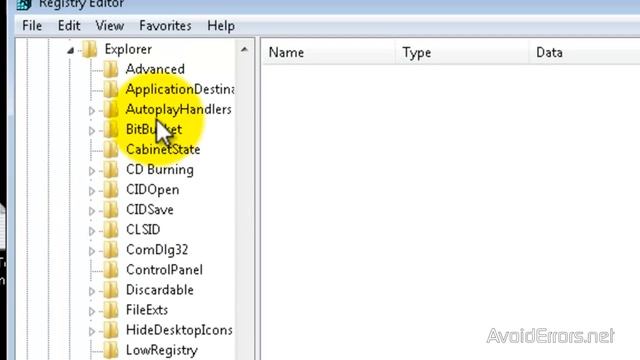Expand the CLSID key
The height and width of the screenshot is (360, 640).
[x=91, y=231]
